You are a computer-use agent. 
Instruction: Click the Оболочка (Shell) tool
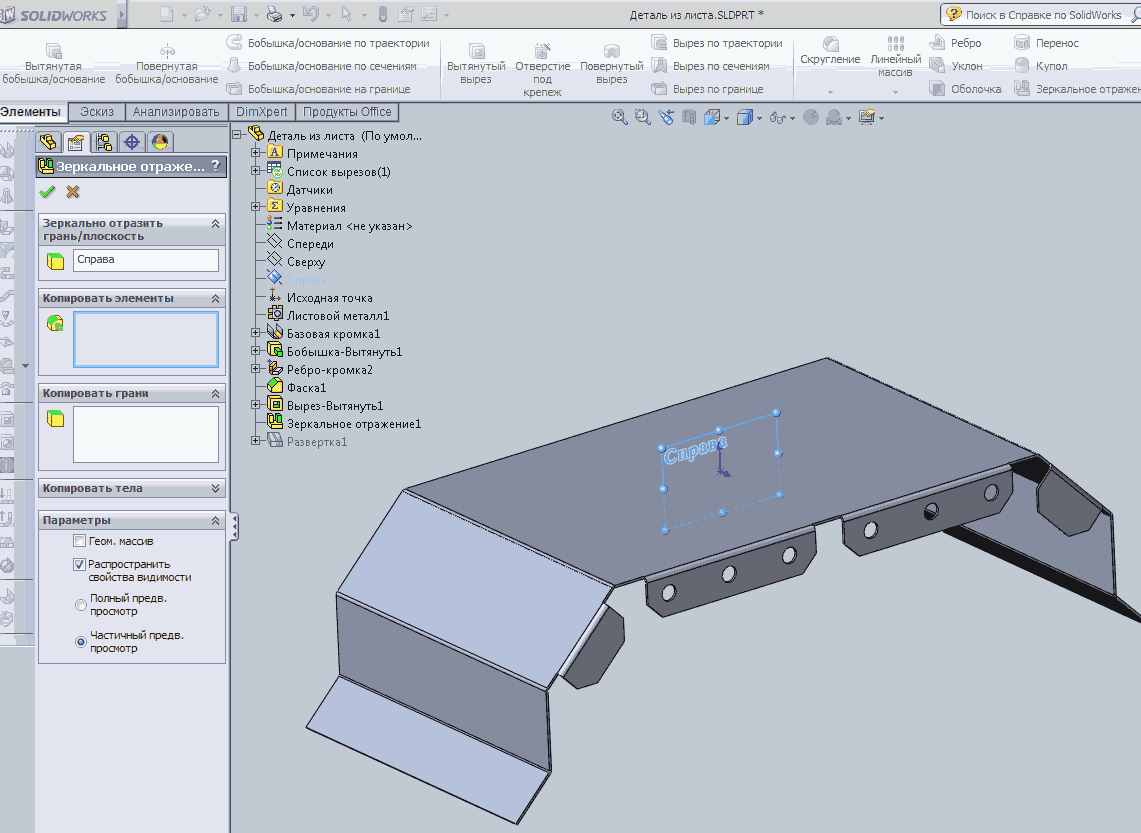(966, 89)
